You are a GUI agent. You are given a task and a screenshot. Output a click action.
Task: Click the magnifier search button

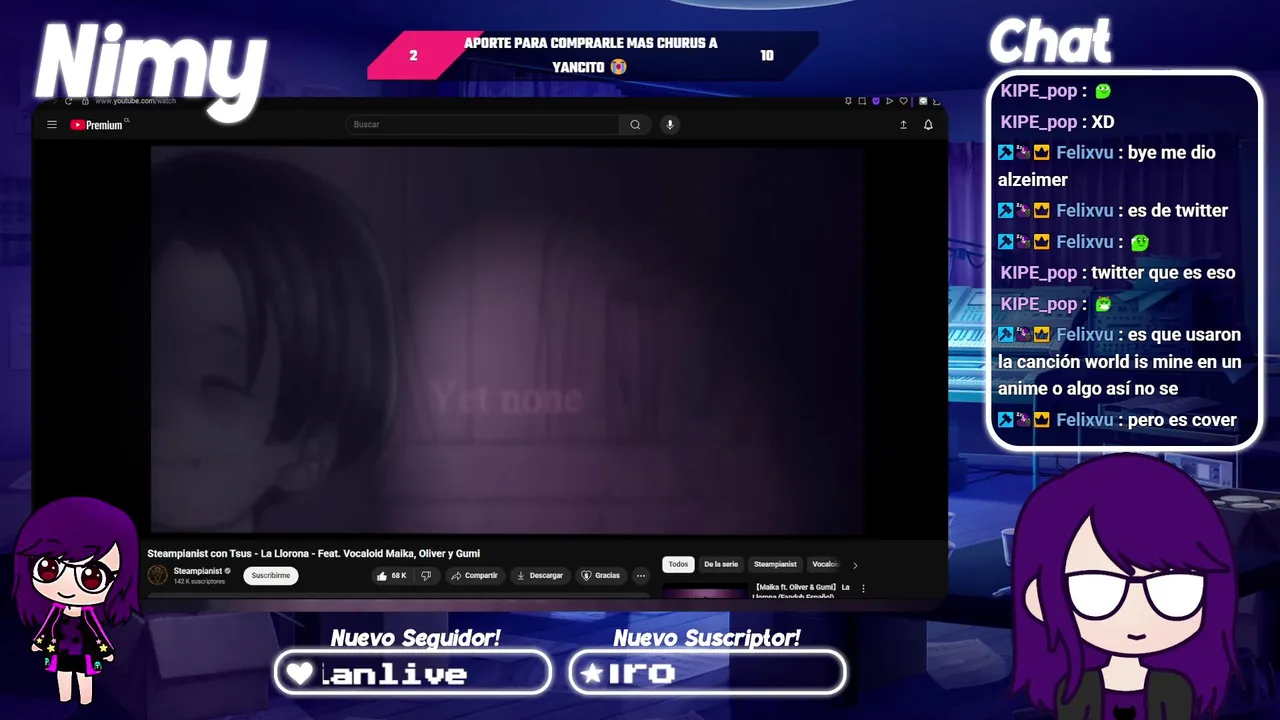[x=635, y=124]
